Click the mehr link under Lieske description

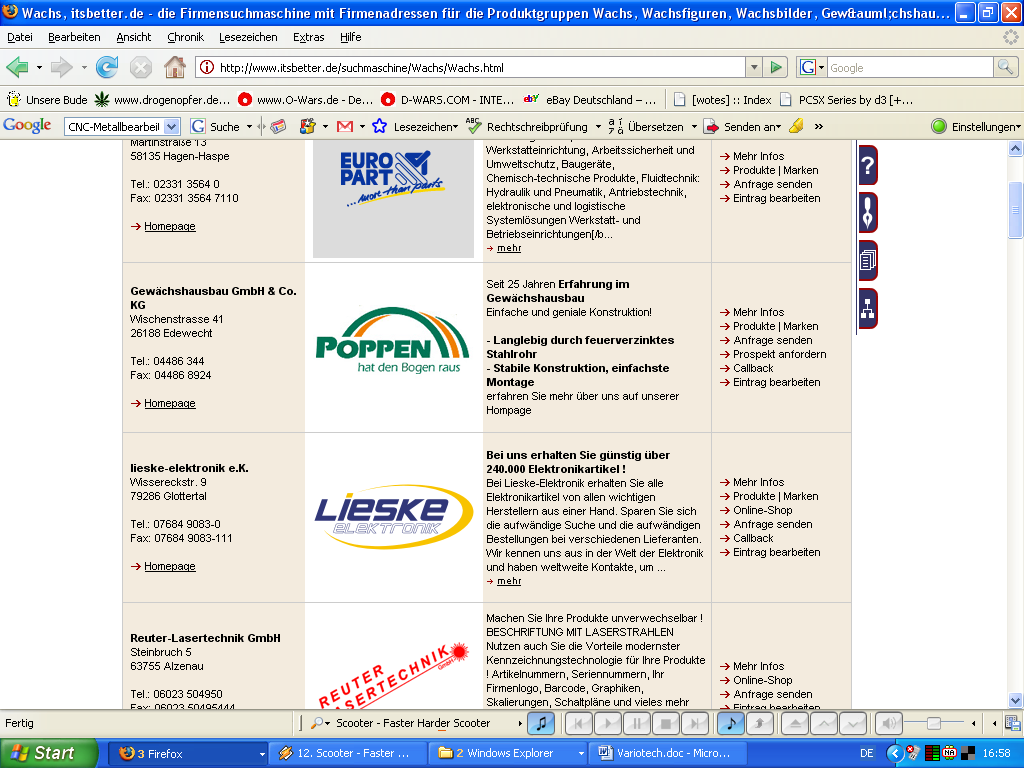pyautogui.click(x=509, y=581)
